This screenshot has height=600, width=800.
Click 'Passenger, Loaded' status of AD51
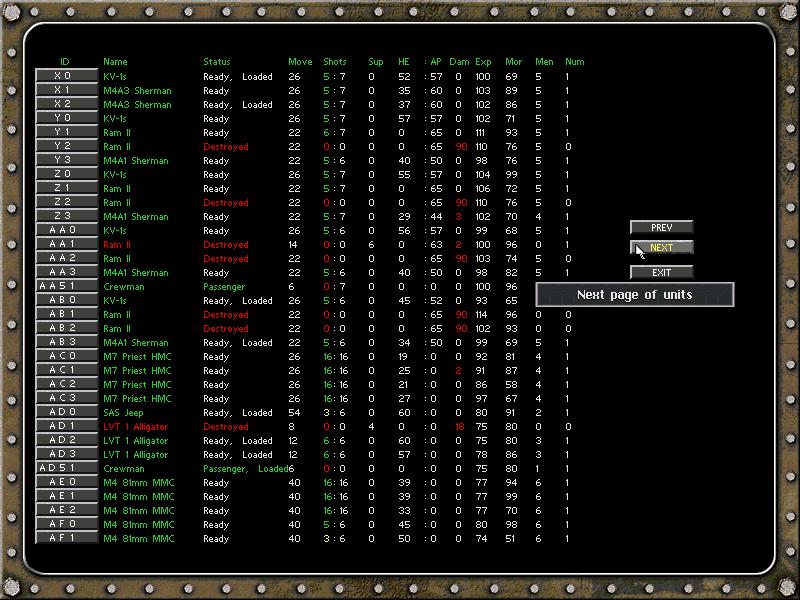pyautogui.click(x=245, y=468)
